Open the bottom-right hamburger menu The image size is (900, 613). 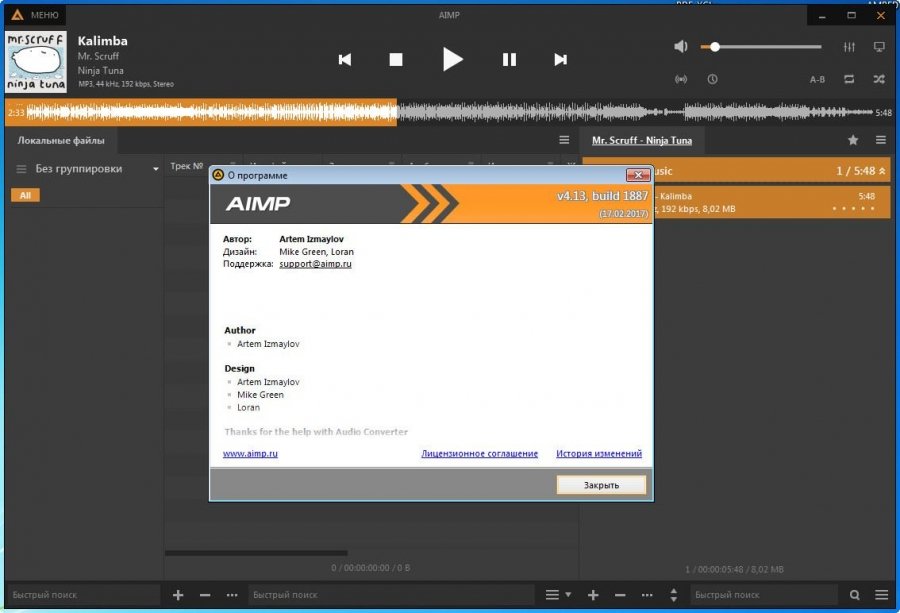pos(882,595)
